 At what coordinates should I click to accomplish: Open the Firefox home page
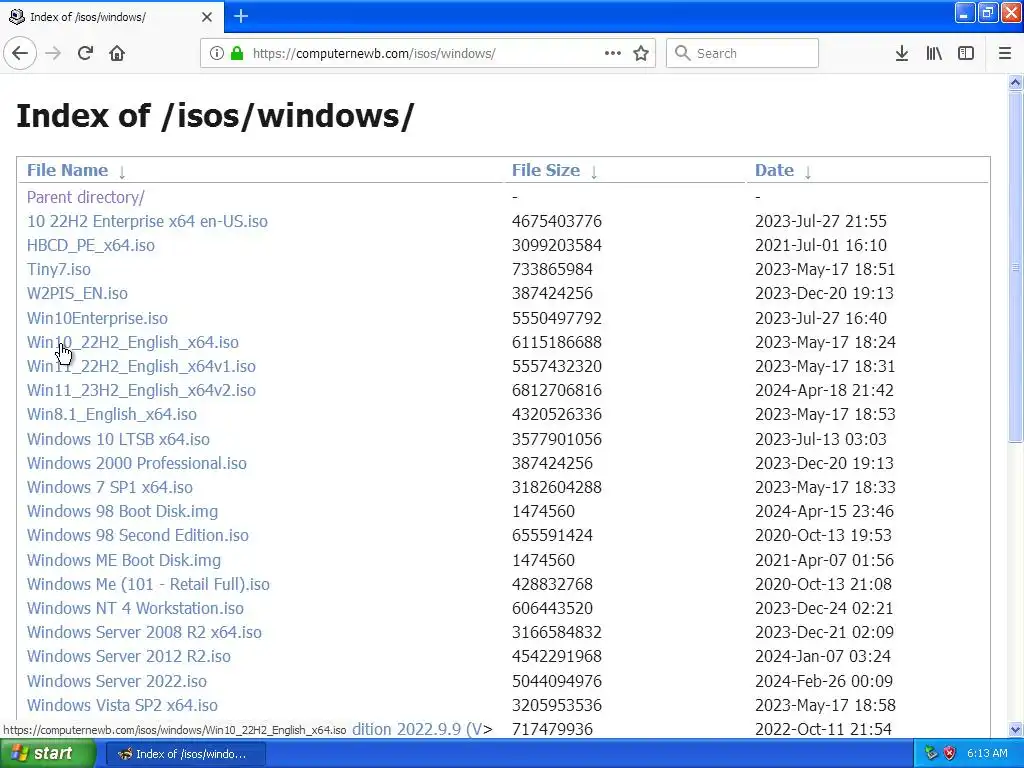pos(117,53)
